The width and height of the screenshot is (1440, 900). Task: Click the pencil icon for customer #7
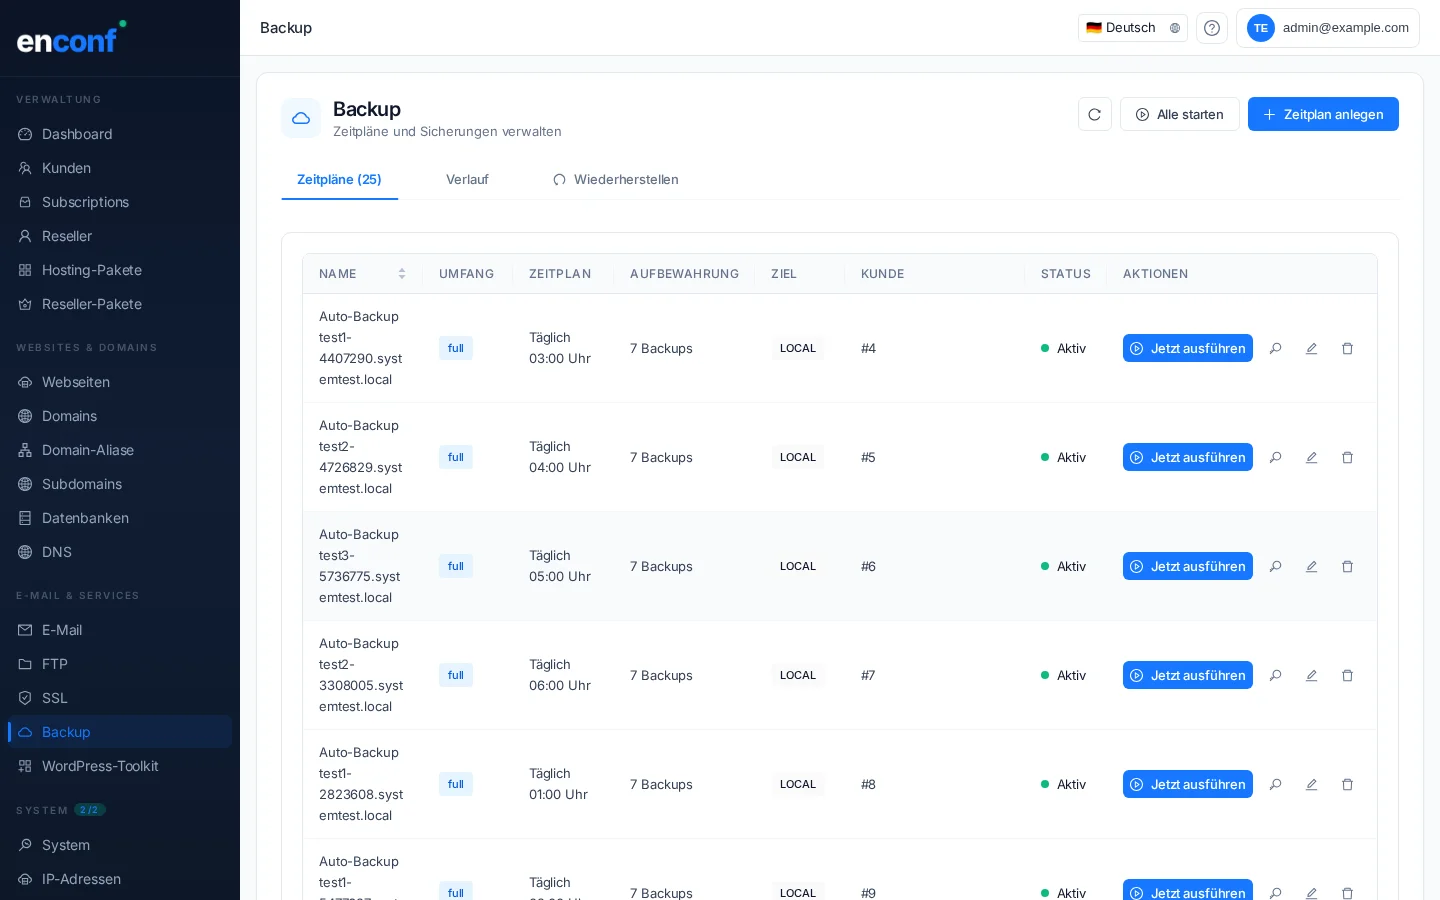(1311, 675)
